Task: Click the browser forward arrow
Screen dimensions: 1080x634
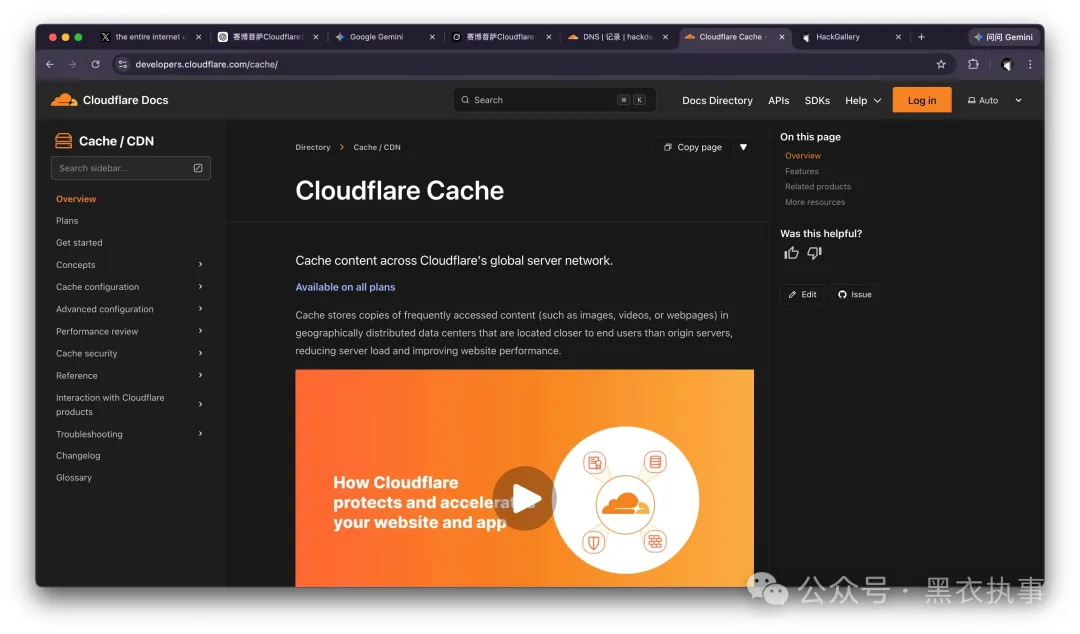Action: pos(72,64)
